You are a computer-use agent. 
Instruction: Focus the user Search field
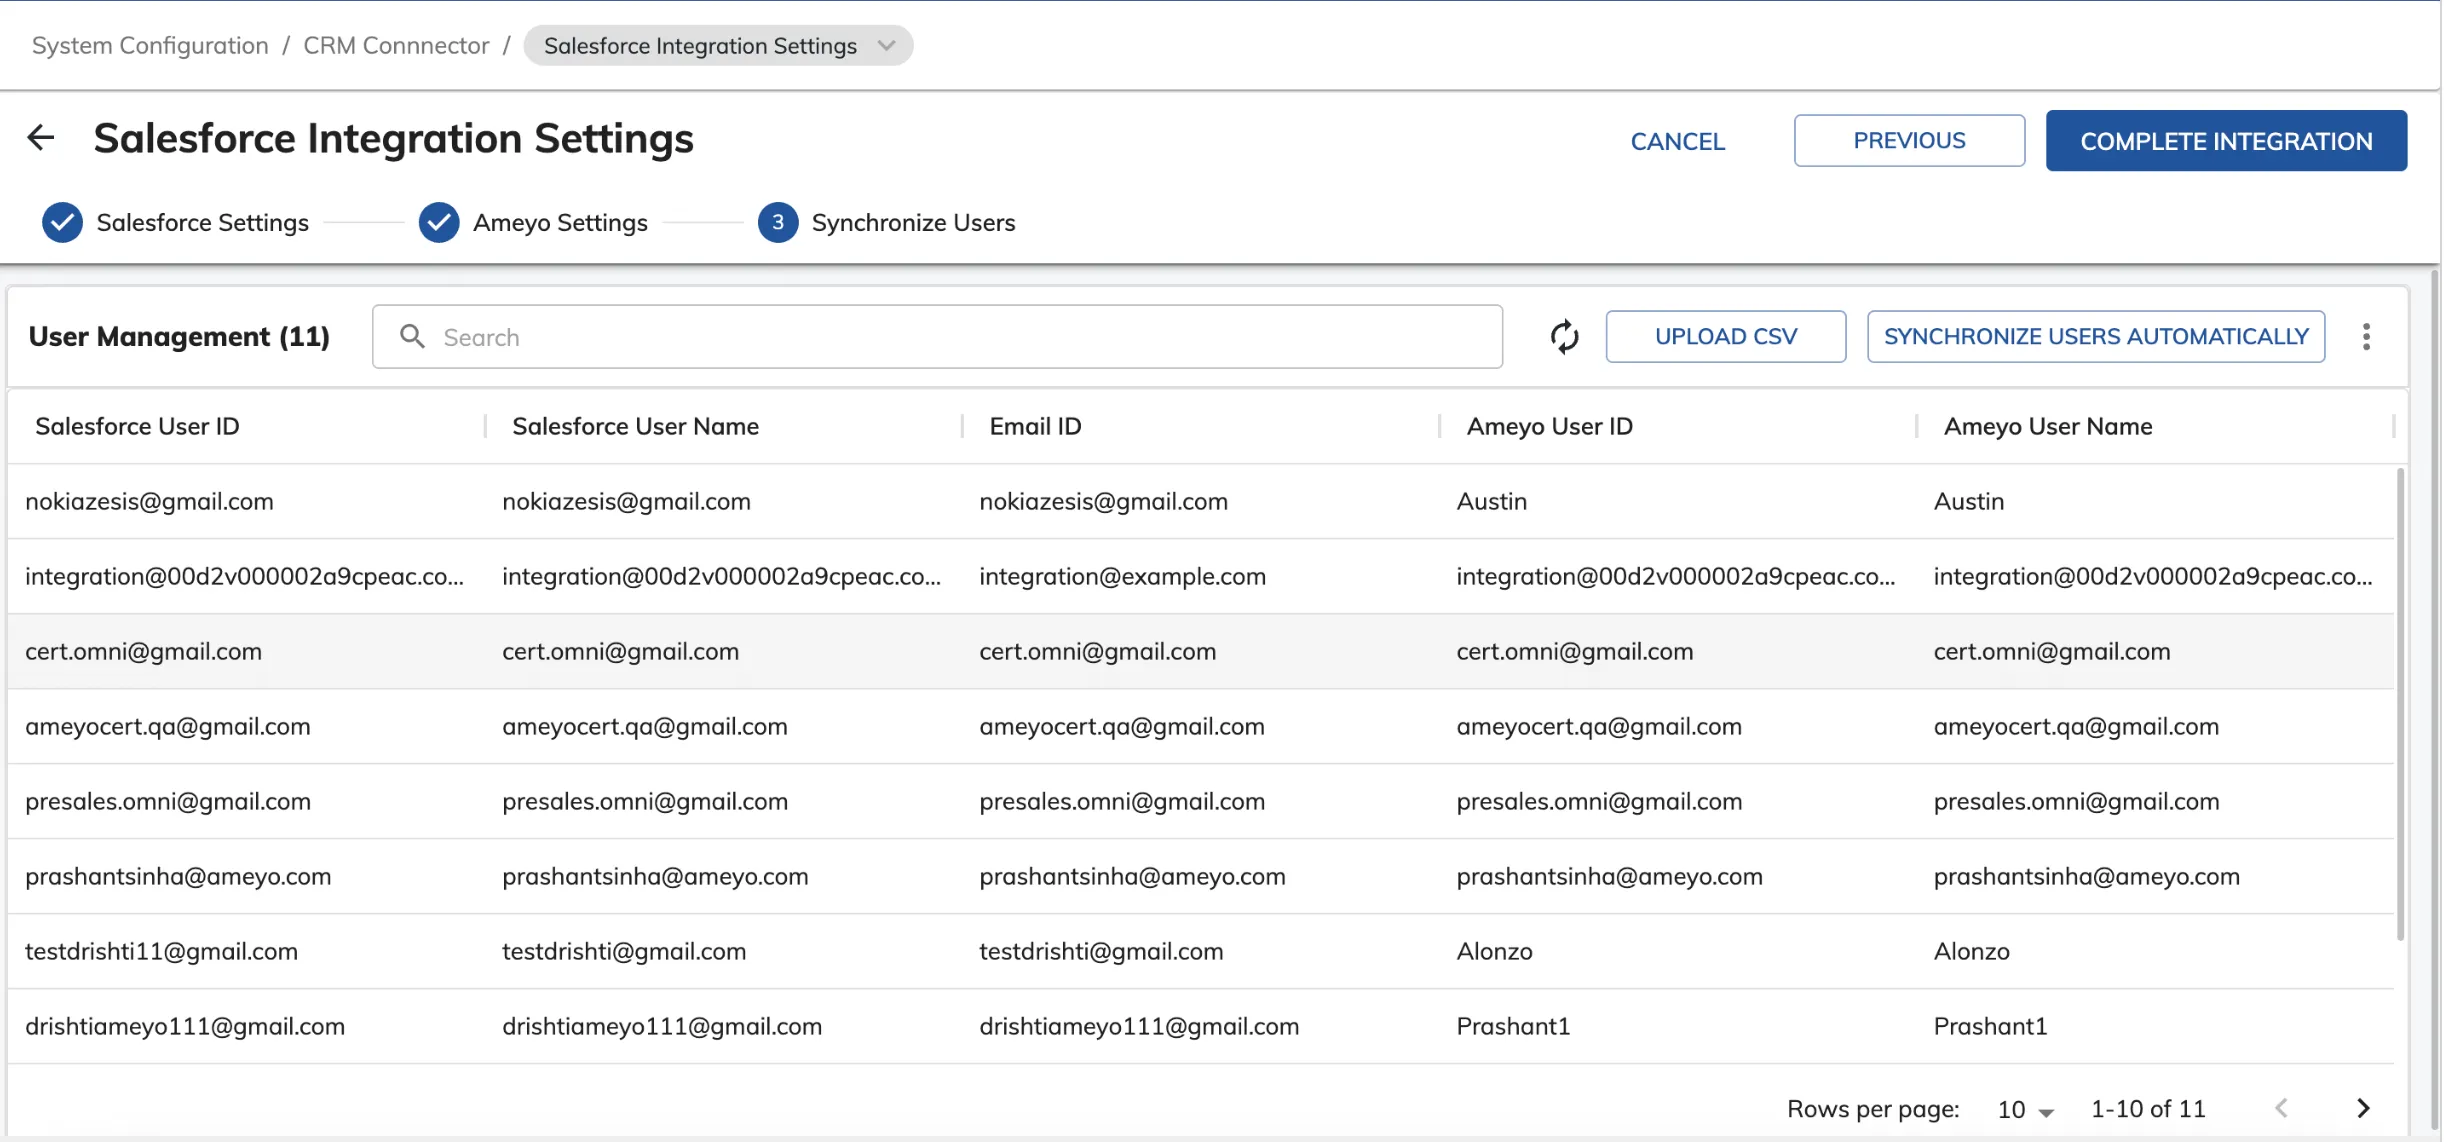(x=937, y=337)
